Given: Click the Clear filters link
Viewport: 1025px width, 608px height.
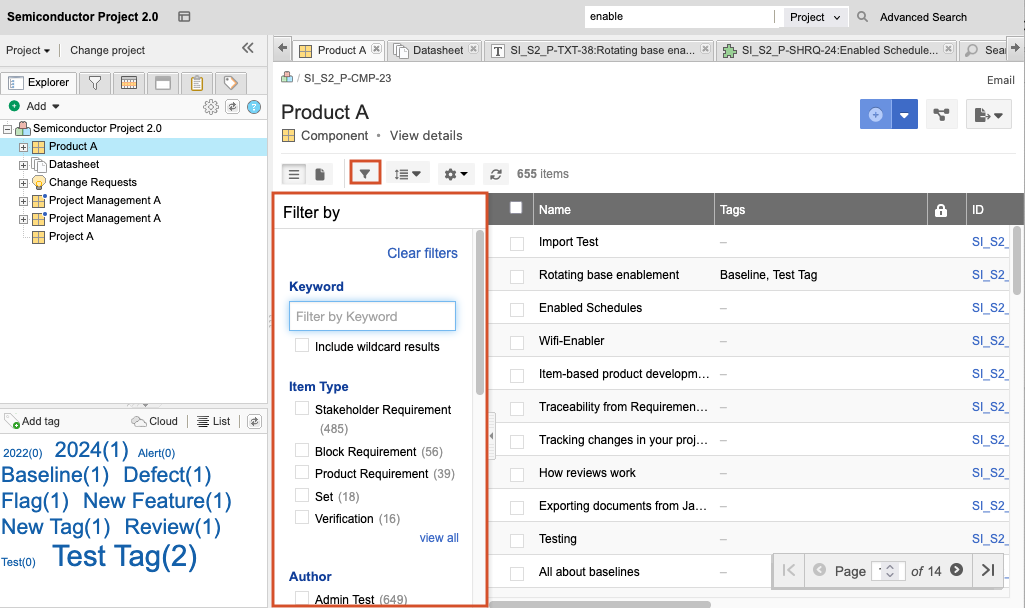Looking at the screenshot, I should pyautogui.click(x=422, y=253).
